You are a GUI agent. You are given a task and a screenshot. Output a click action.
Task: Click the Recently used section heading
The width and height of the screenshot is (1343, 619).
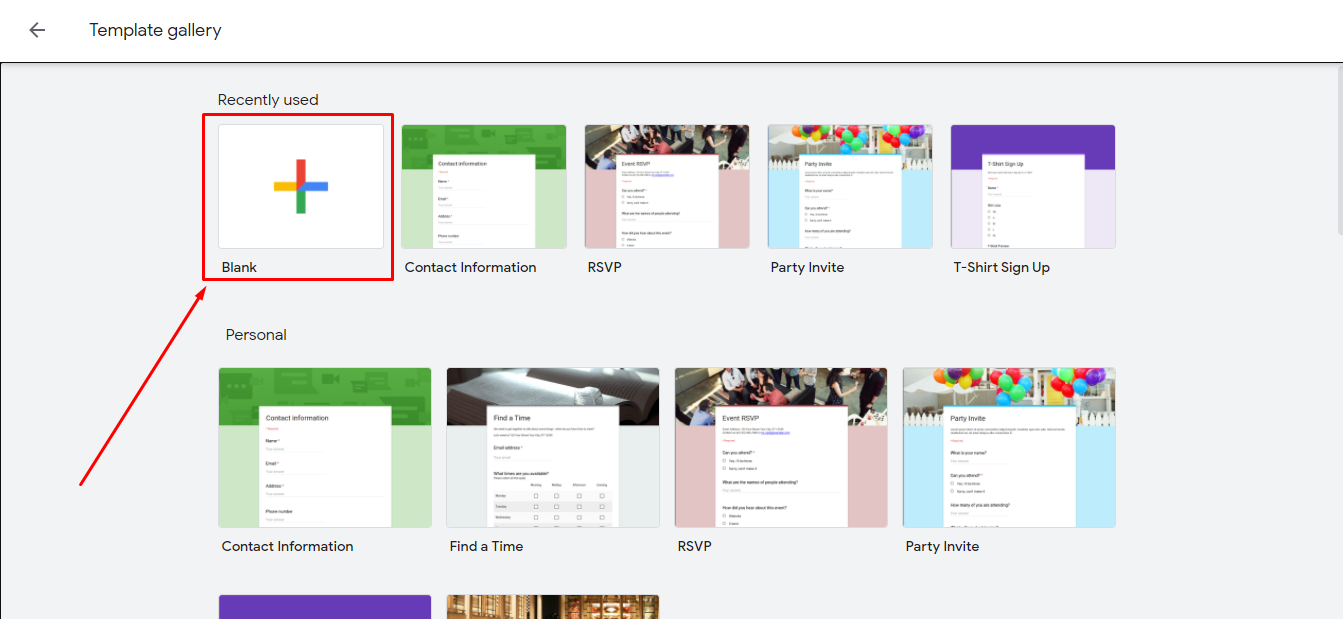coord(268,100)
